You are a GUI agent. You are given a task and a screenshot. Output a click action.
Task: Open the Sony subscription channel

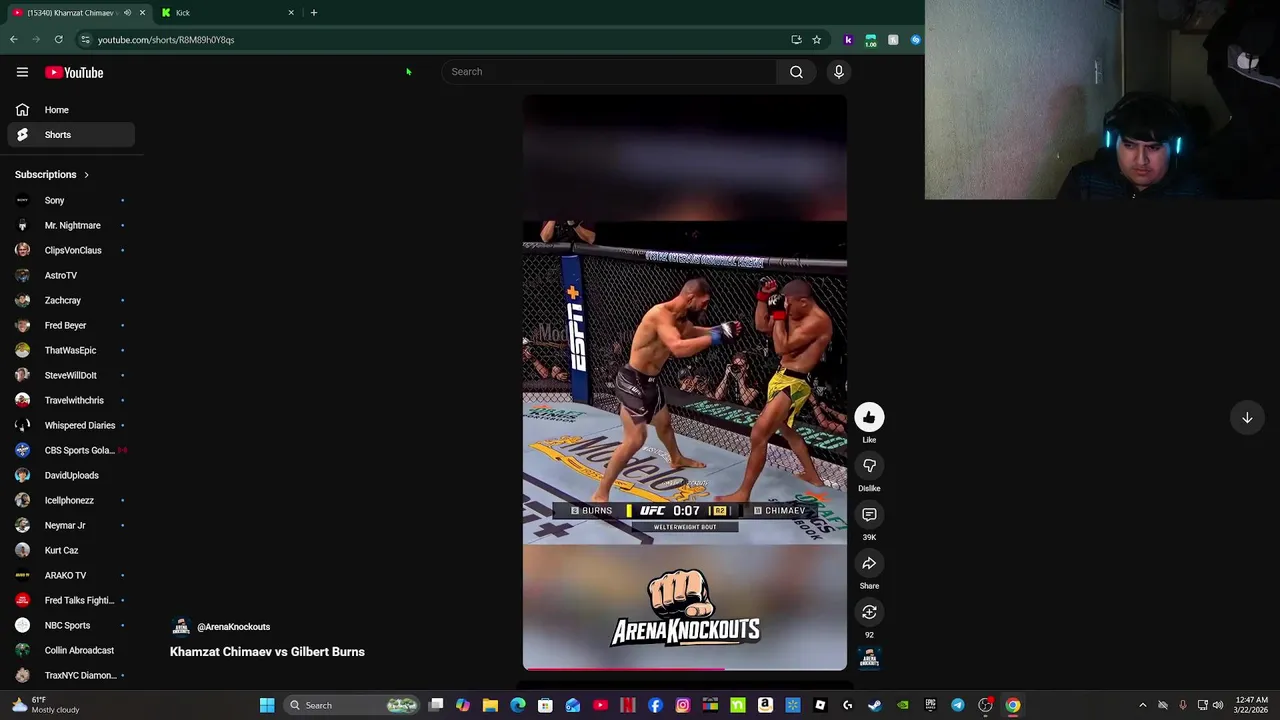pyautogui.click(x=71, y=200)
